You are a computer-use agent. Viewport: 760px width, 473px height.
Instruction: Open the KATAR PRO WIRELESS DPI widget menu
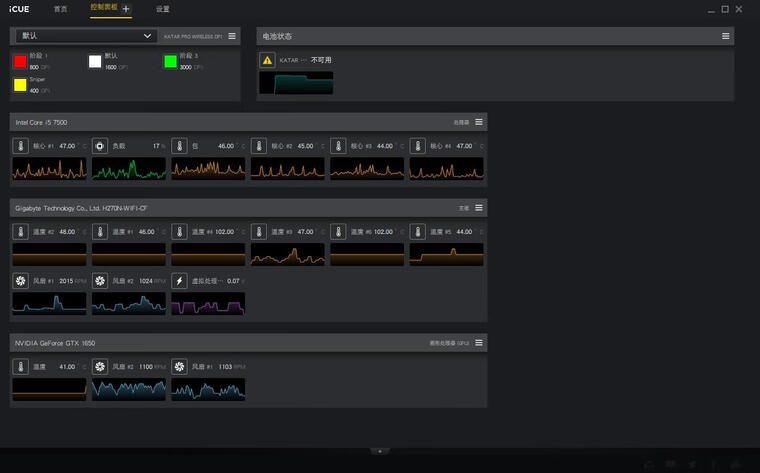tap(232, 36)
